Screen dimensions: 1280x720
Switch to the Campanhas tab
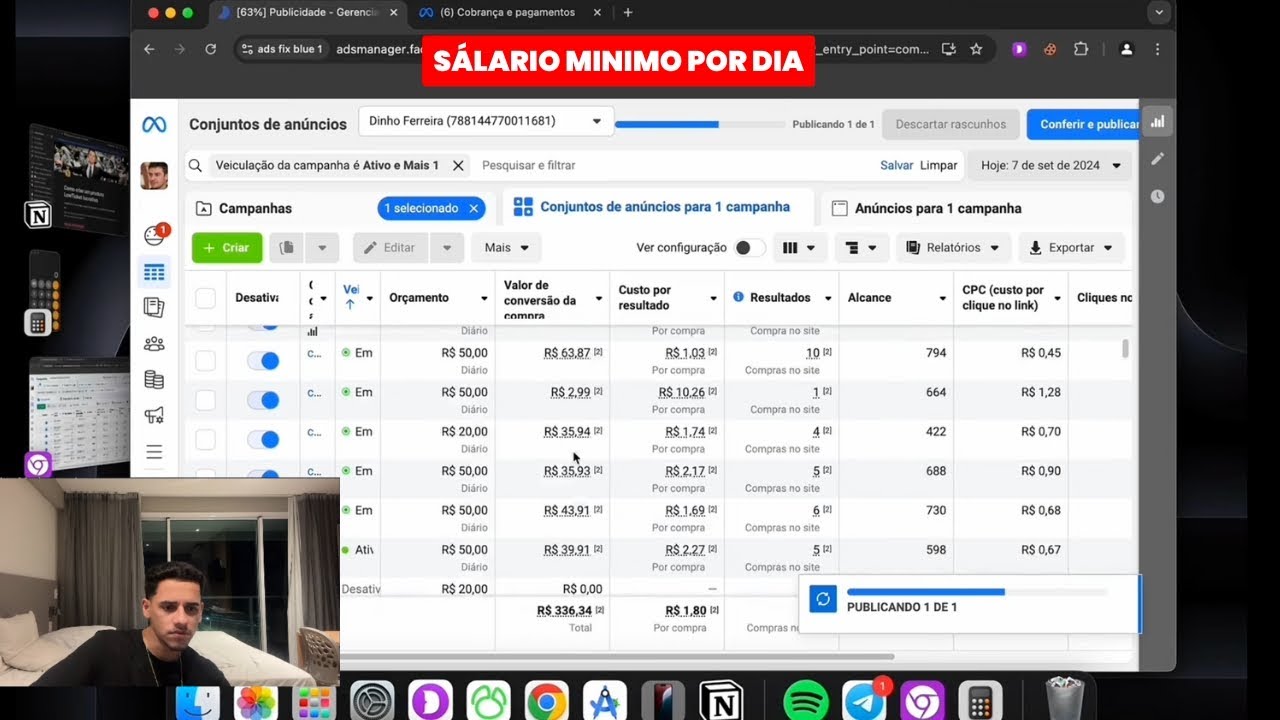255,208
